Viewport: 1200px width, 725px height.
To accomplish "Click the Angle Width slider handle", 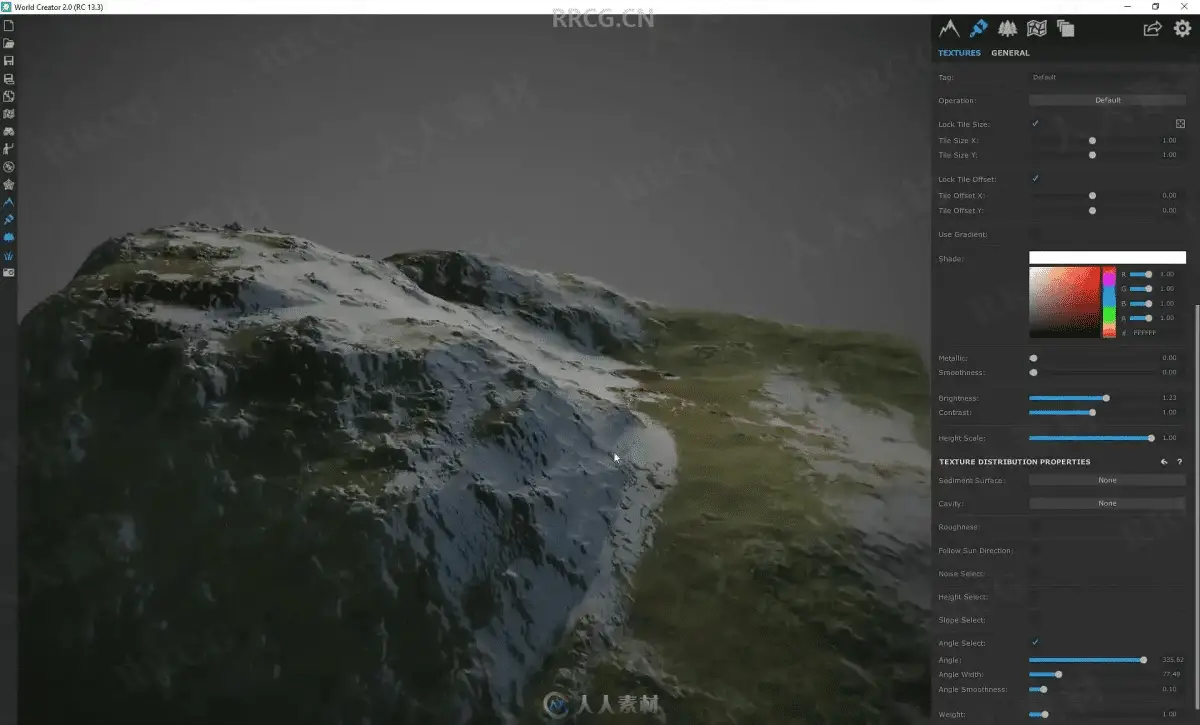I will click(1058, 674).
